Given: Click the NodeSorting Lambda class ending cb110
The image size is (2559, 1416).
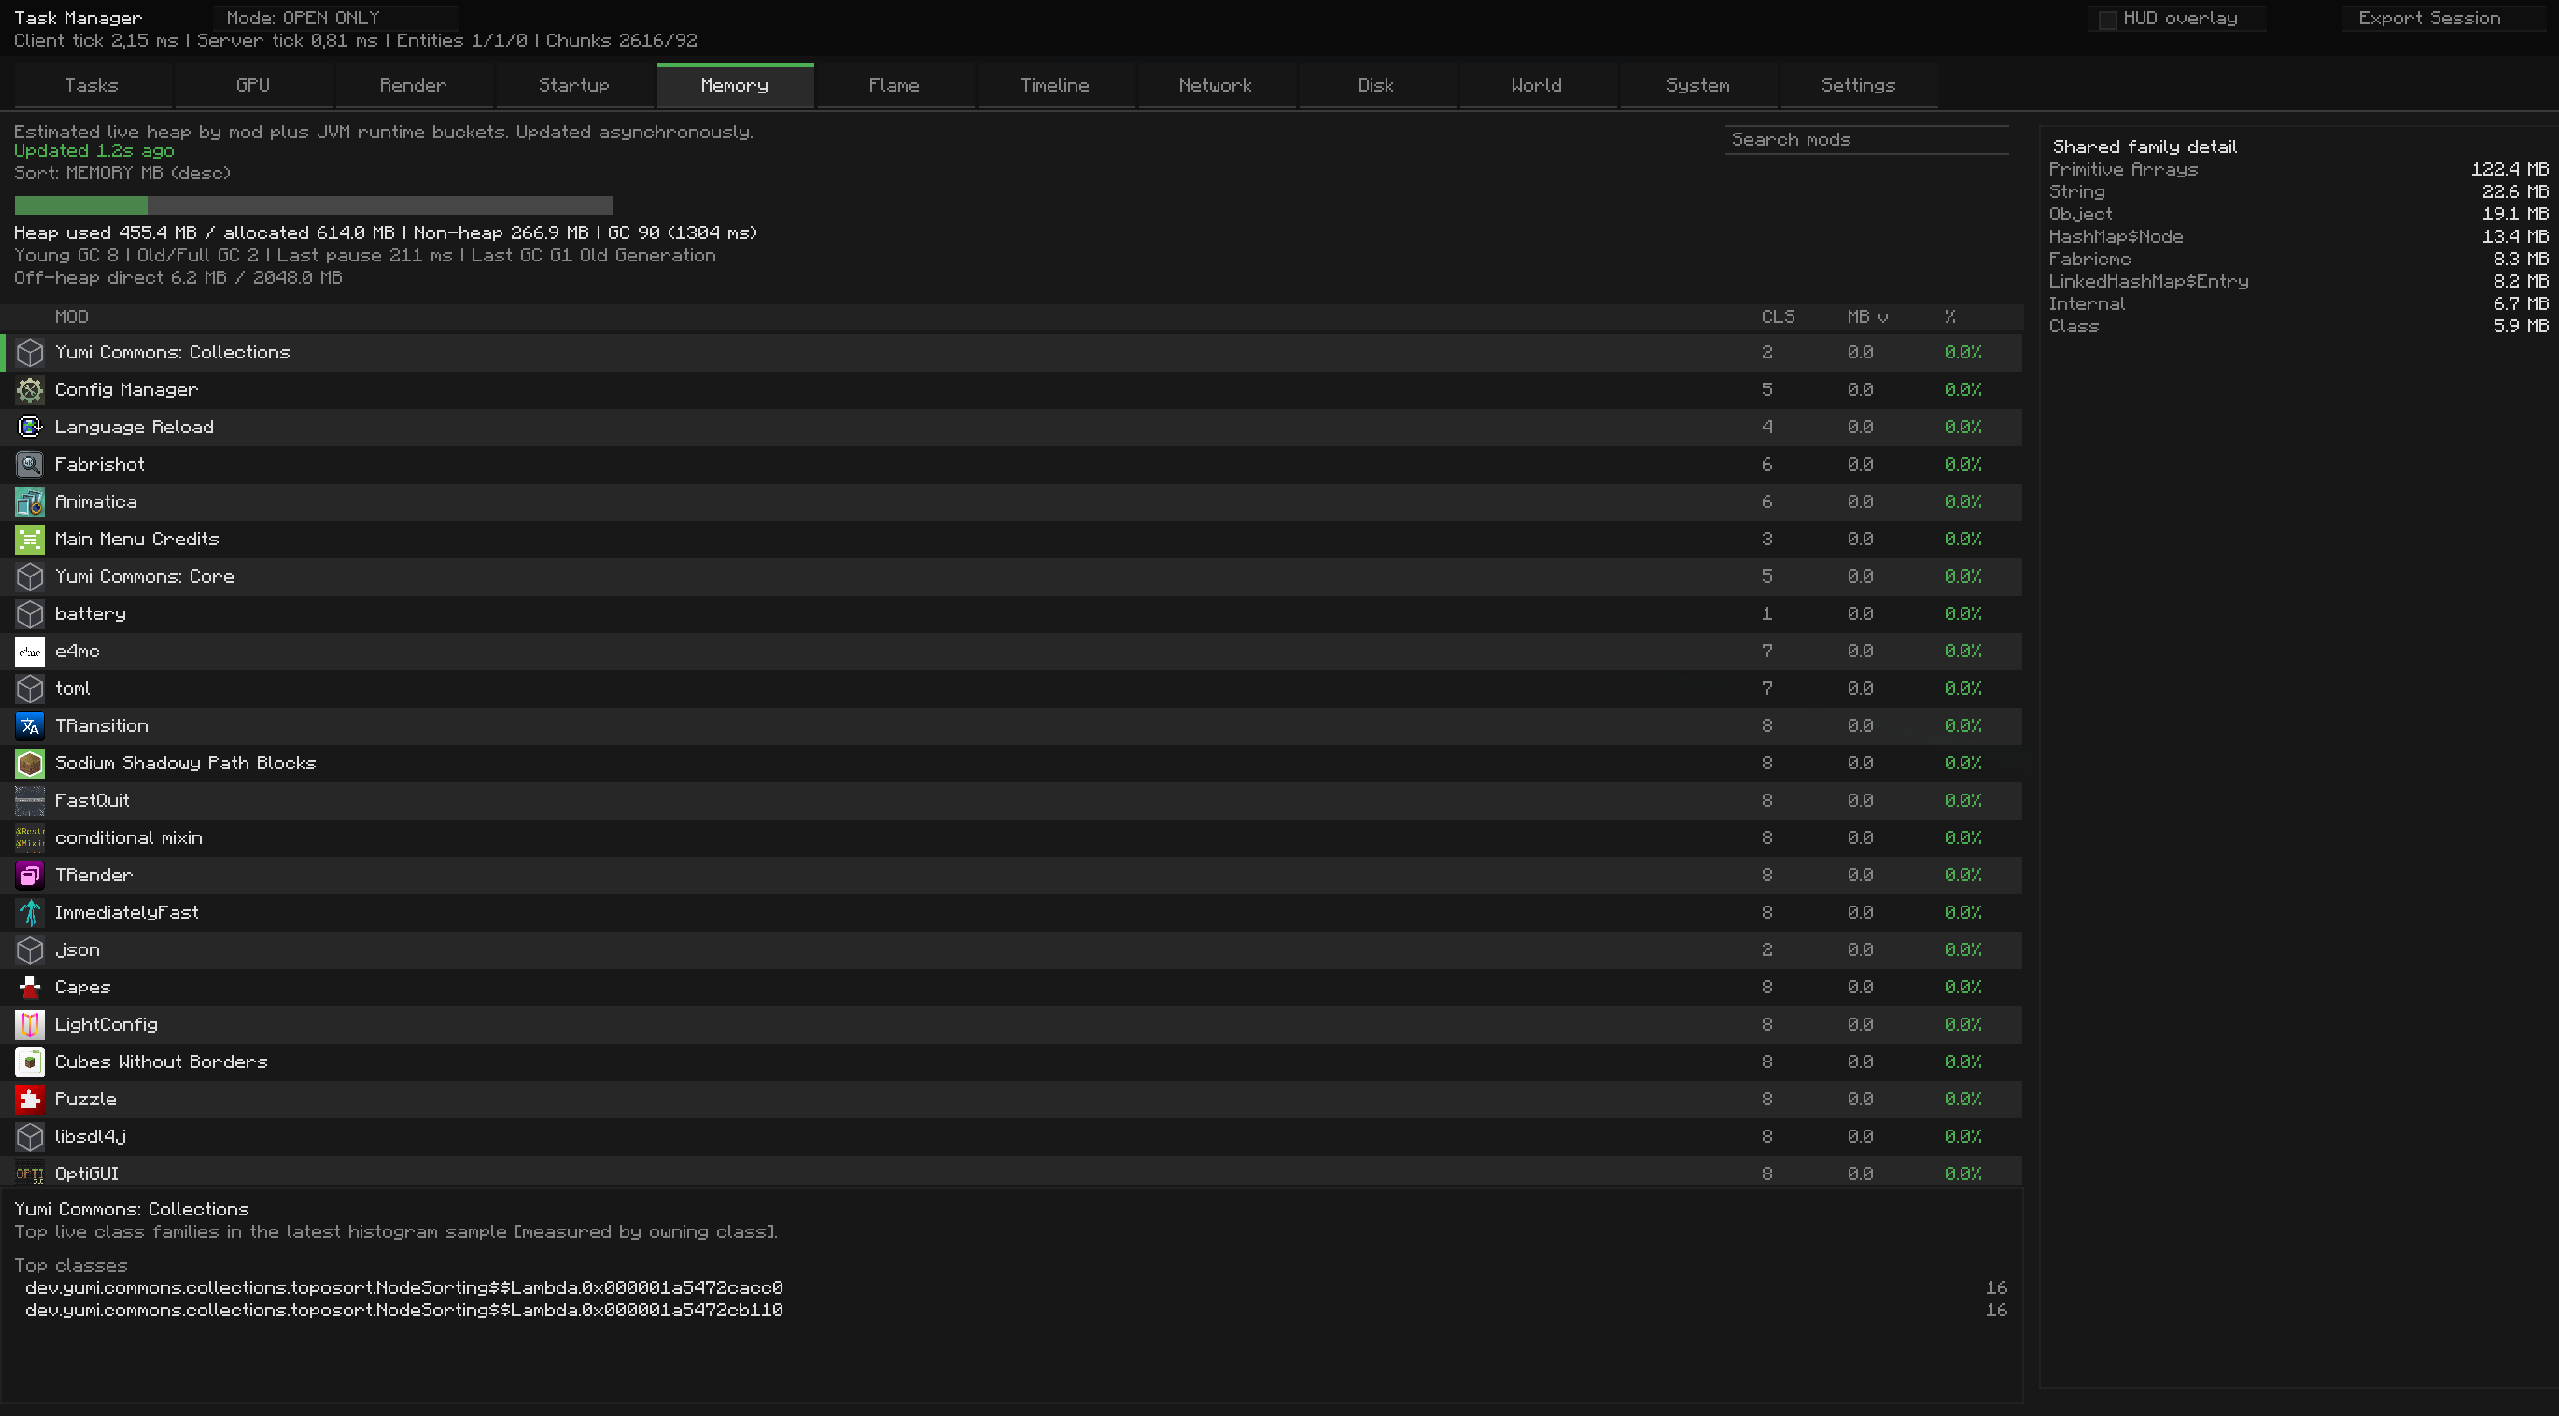Looking at the screenshot, I should (x=404, y=1310).
